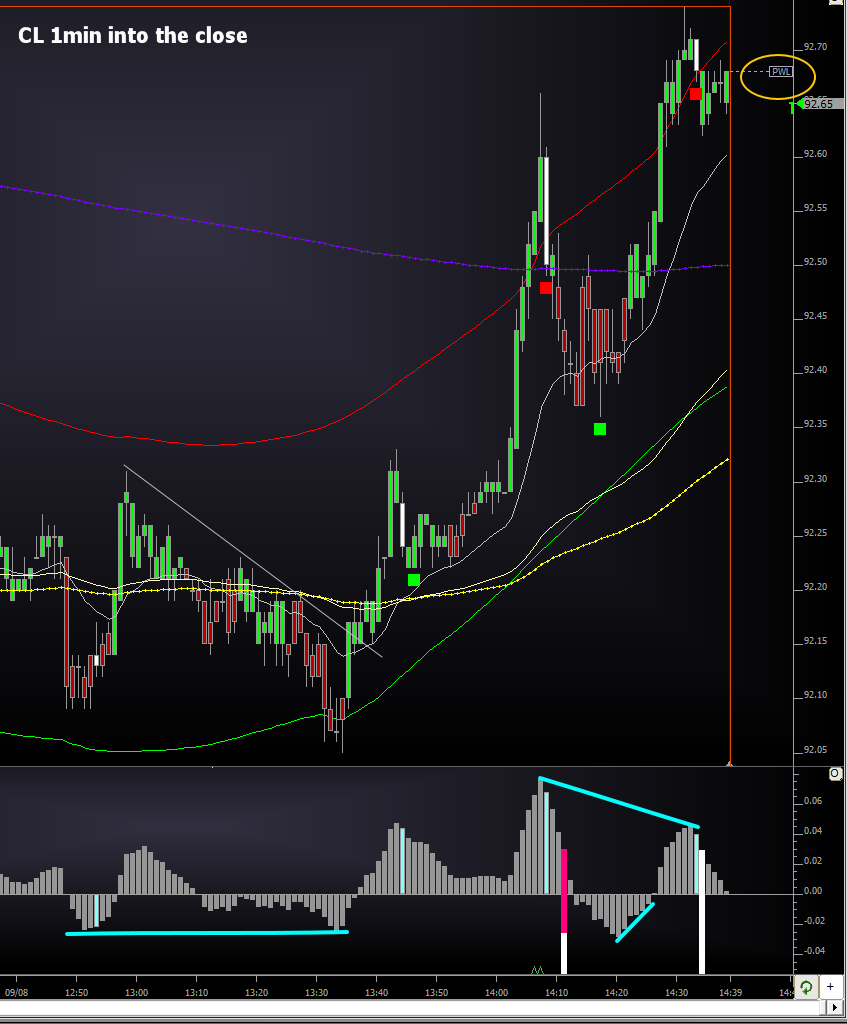Click the 13:30 time axis label
Viewport: 847px width, 1024px height.
point(317,993)
